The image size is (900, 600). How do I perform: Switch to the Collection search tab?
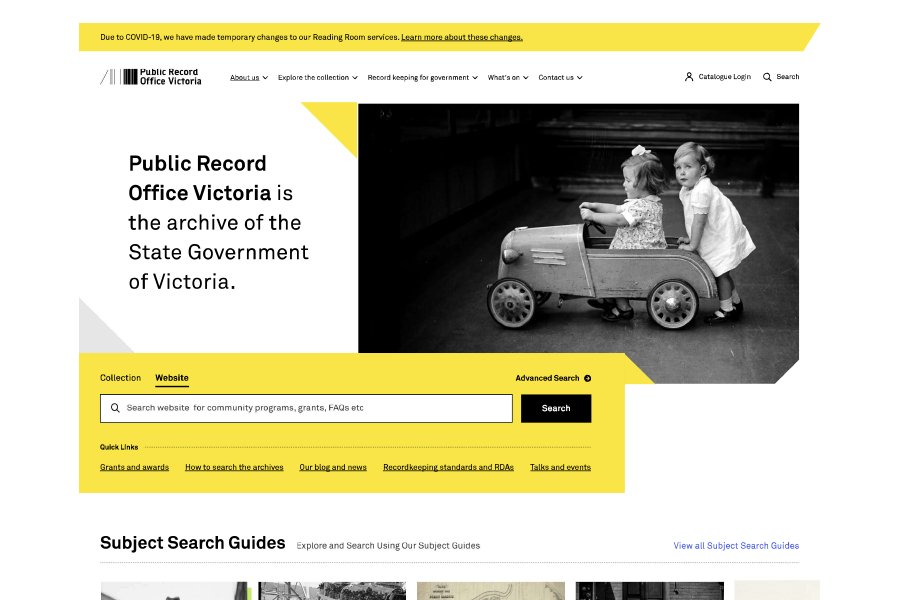tap(120, 378)
